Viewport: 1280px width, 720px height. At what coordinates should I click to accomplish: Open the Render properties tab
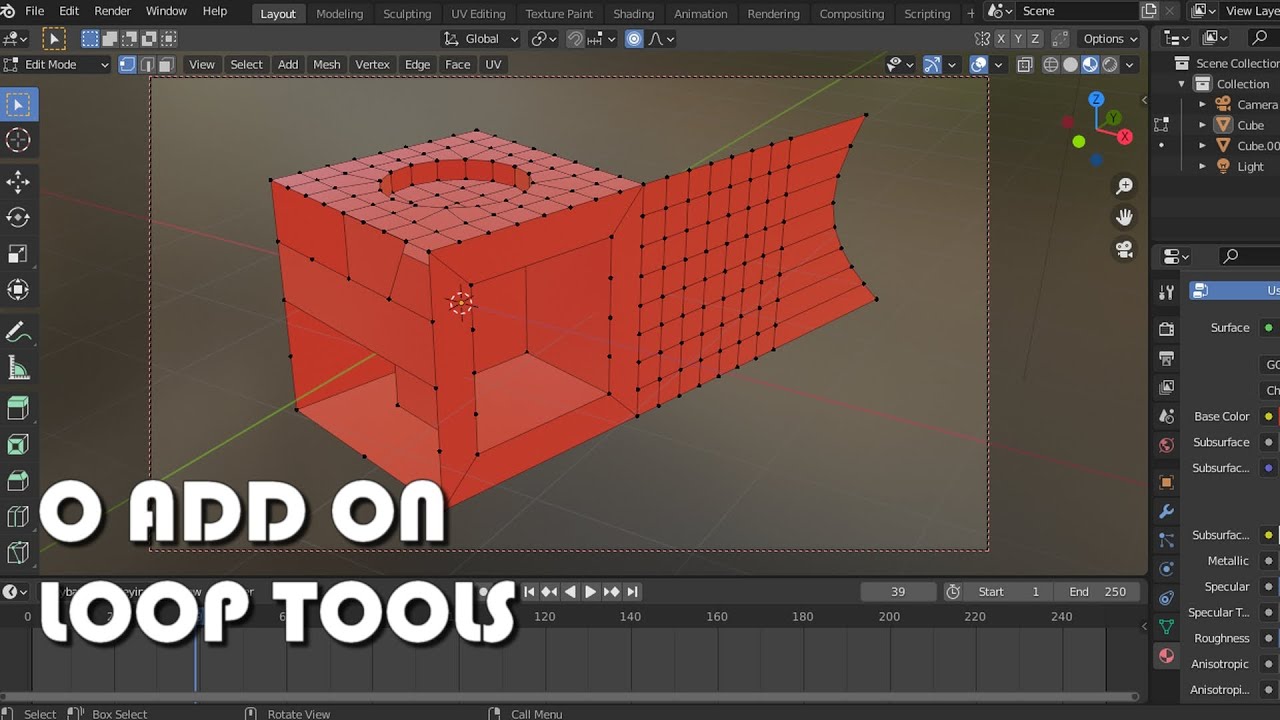1166,329
